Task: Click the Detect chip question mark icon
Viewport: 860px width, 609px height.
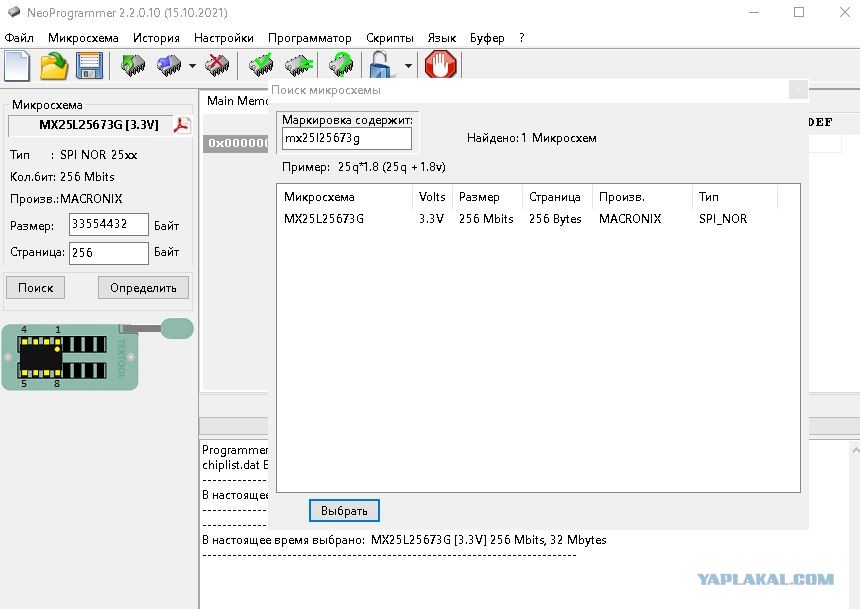Action: click(x=341, y=65)
